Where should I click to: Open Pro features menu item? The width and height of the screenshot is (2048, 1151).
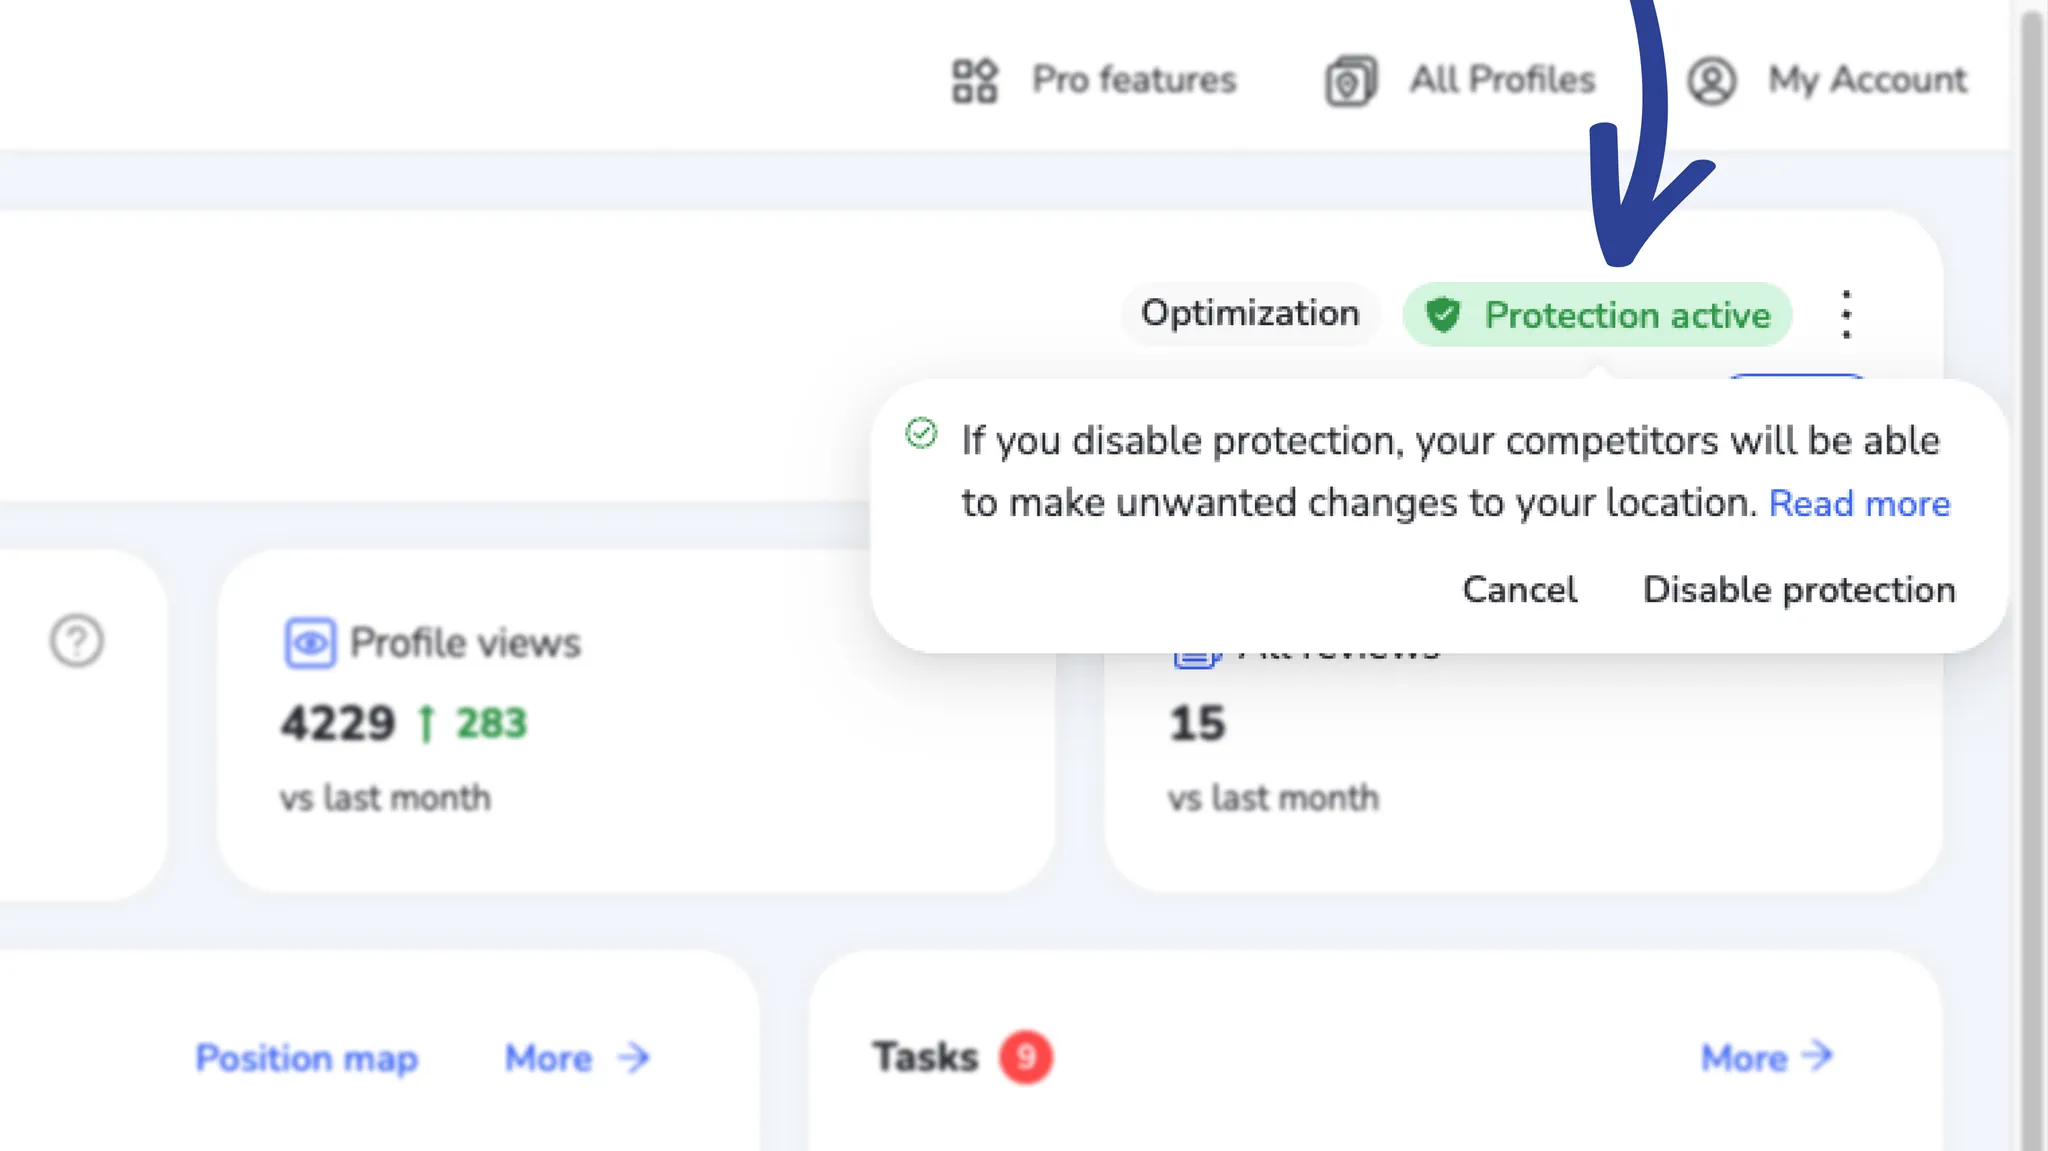(1133, 80)
